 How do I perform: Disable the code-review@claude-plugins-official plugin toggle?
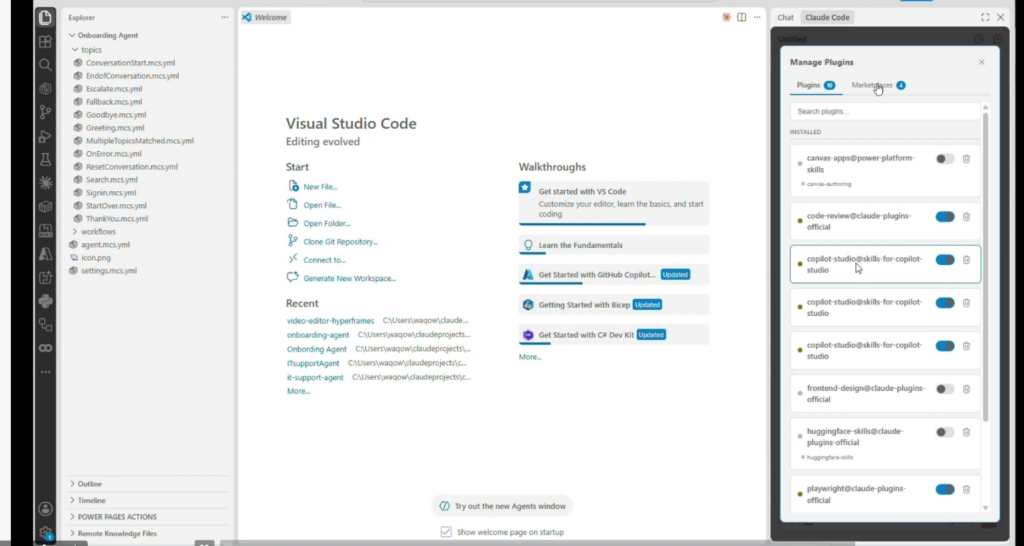tap(944, 217)
